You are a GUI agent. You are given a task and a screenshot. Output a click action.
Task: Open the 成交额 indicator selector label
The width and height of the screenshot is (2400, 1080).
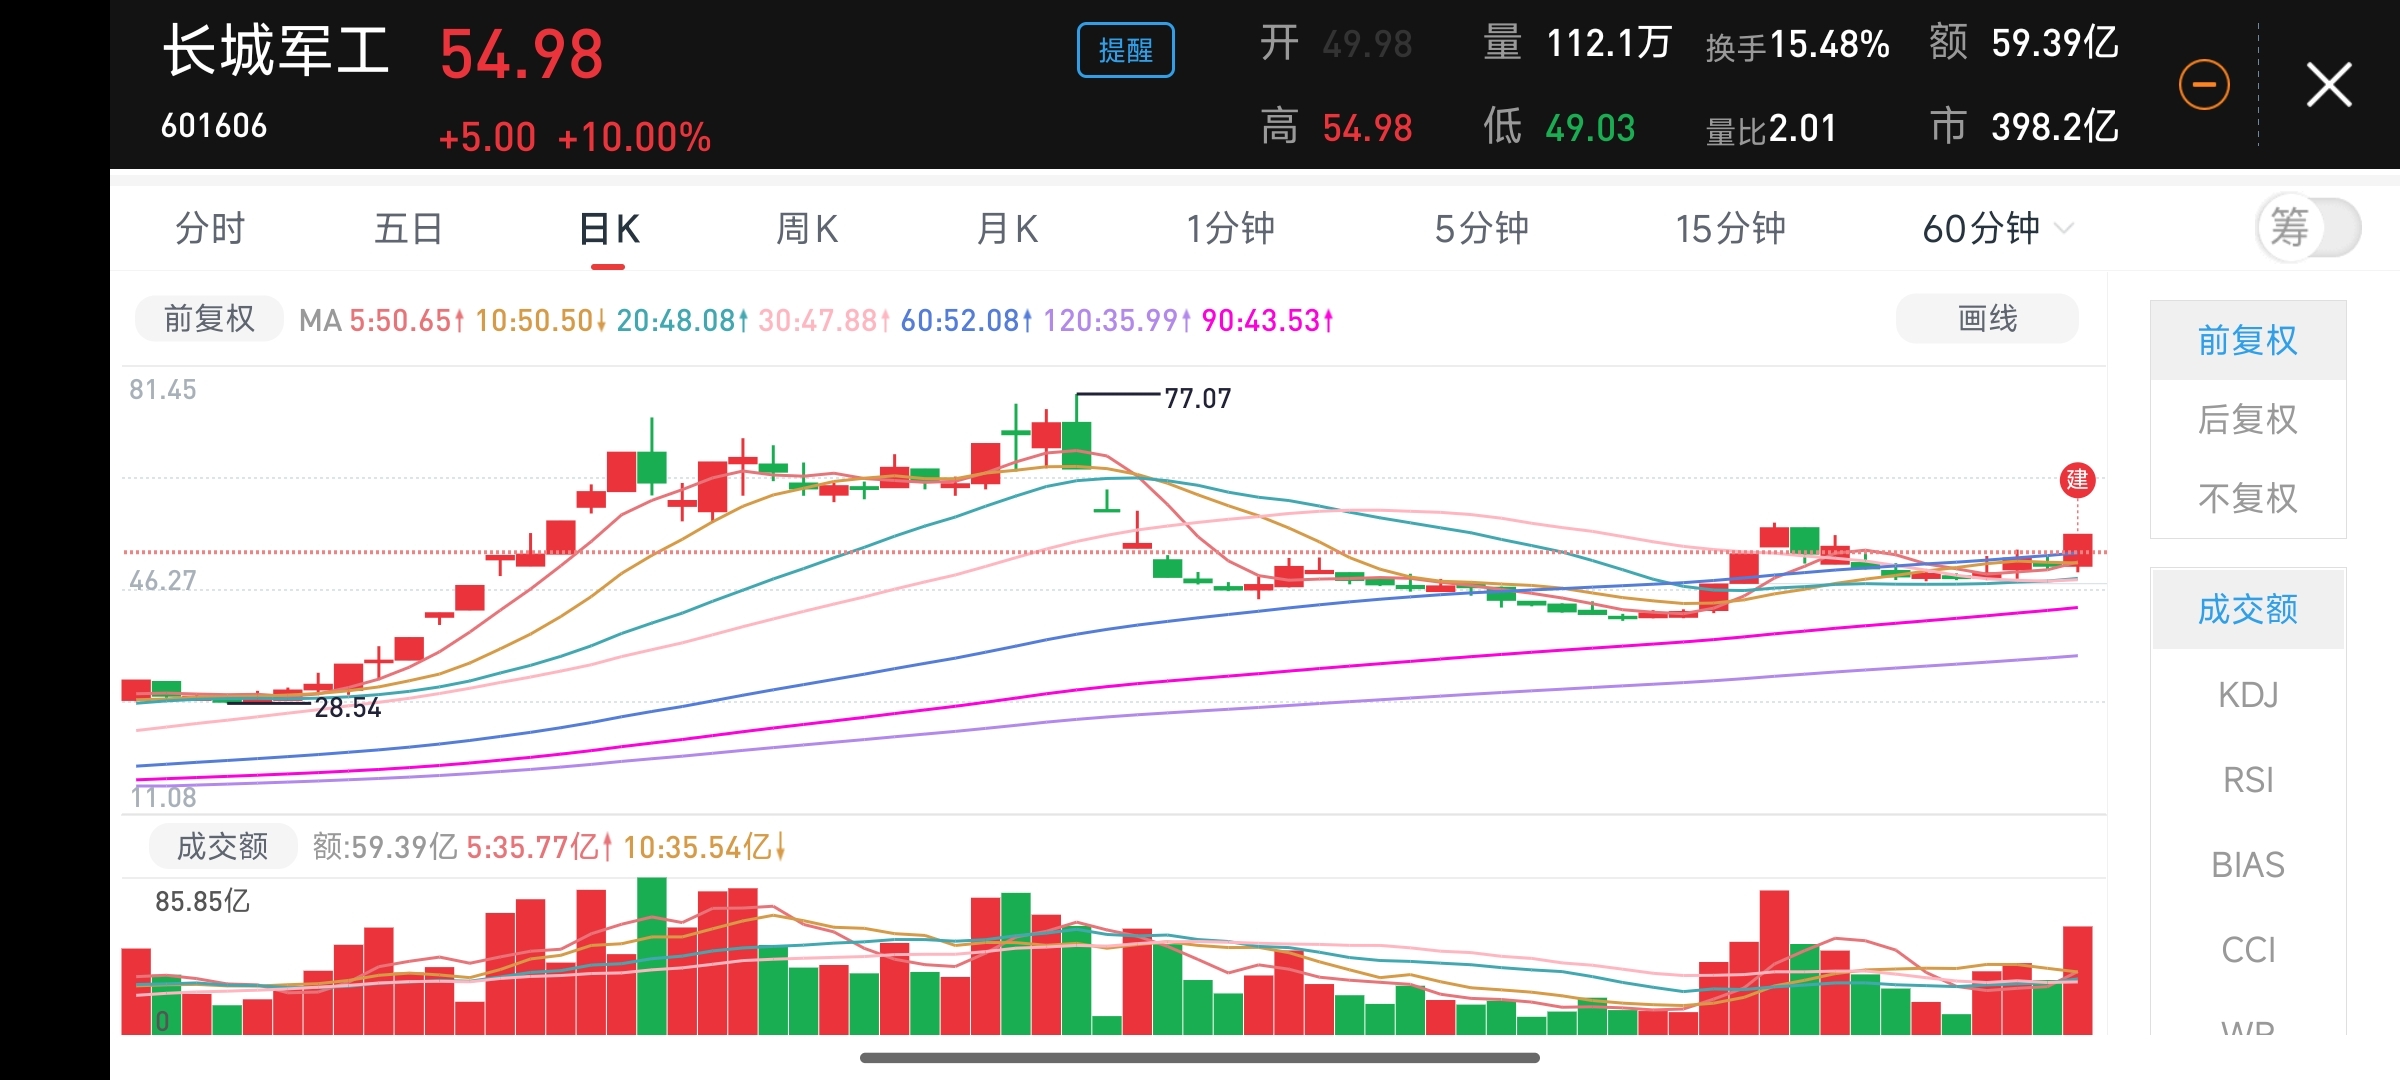click(x=222, y=847)
